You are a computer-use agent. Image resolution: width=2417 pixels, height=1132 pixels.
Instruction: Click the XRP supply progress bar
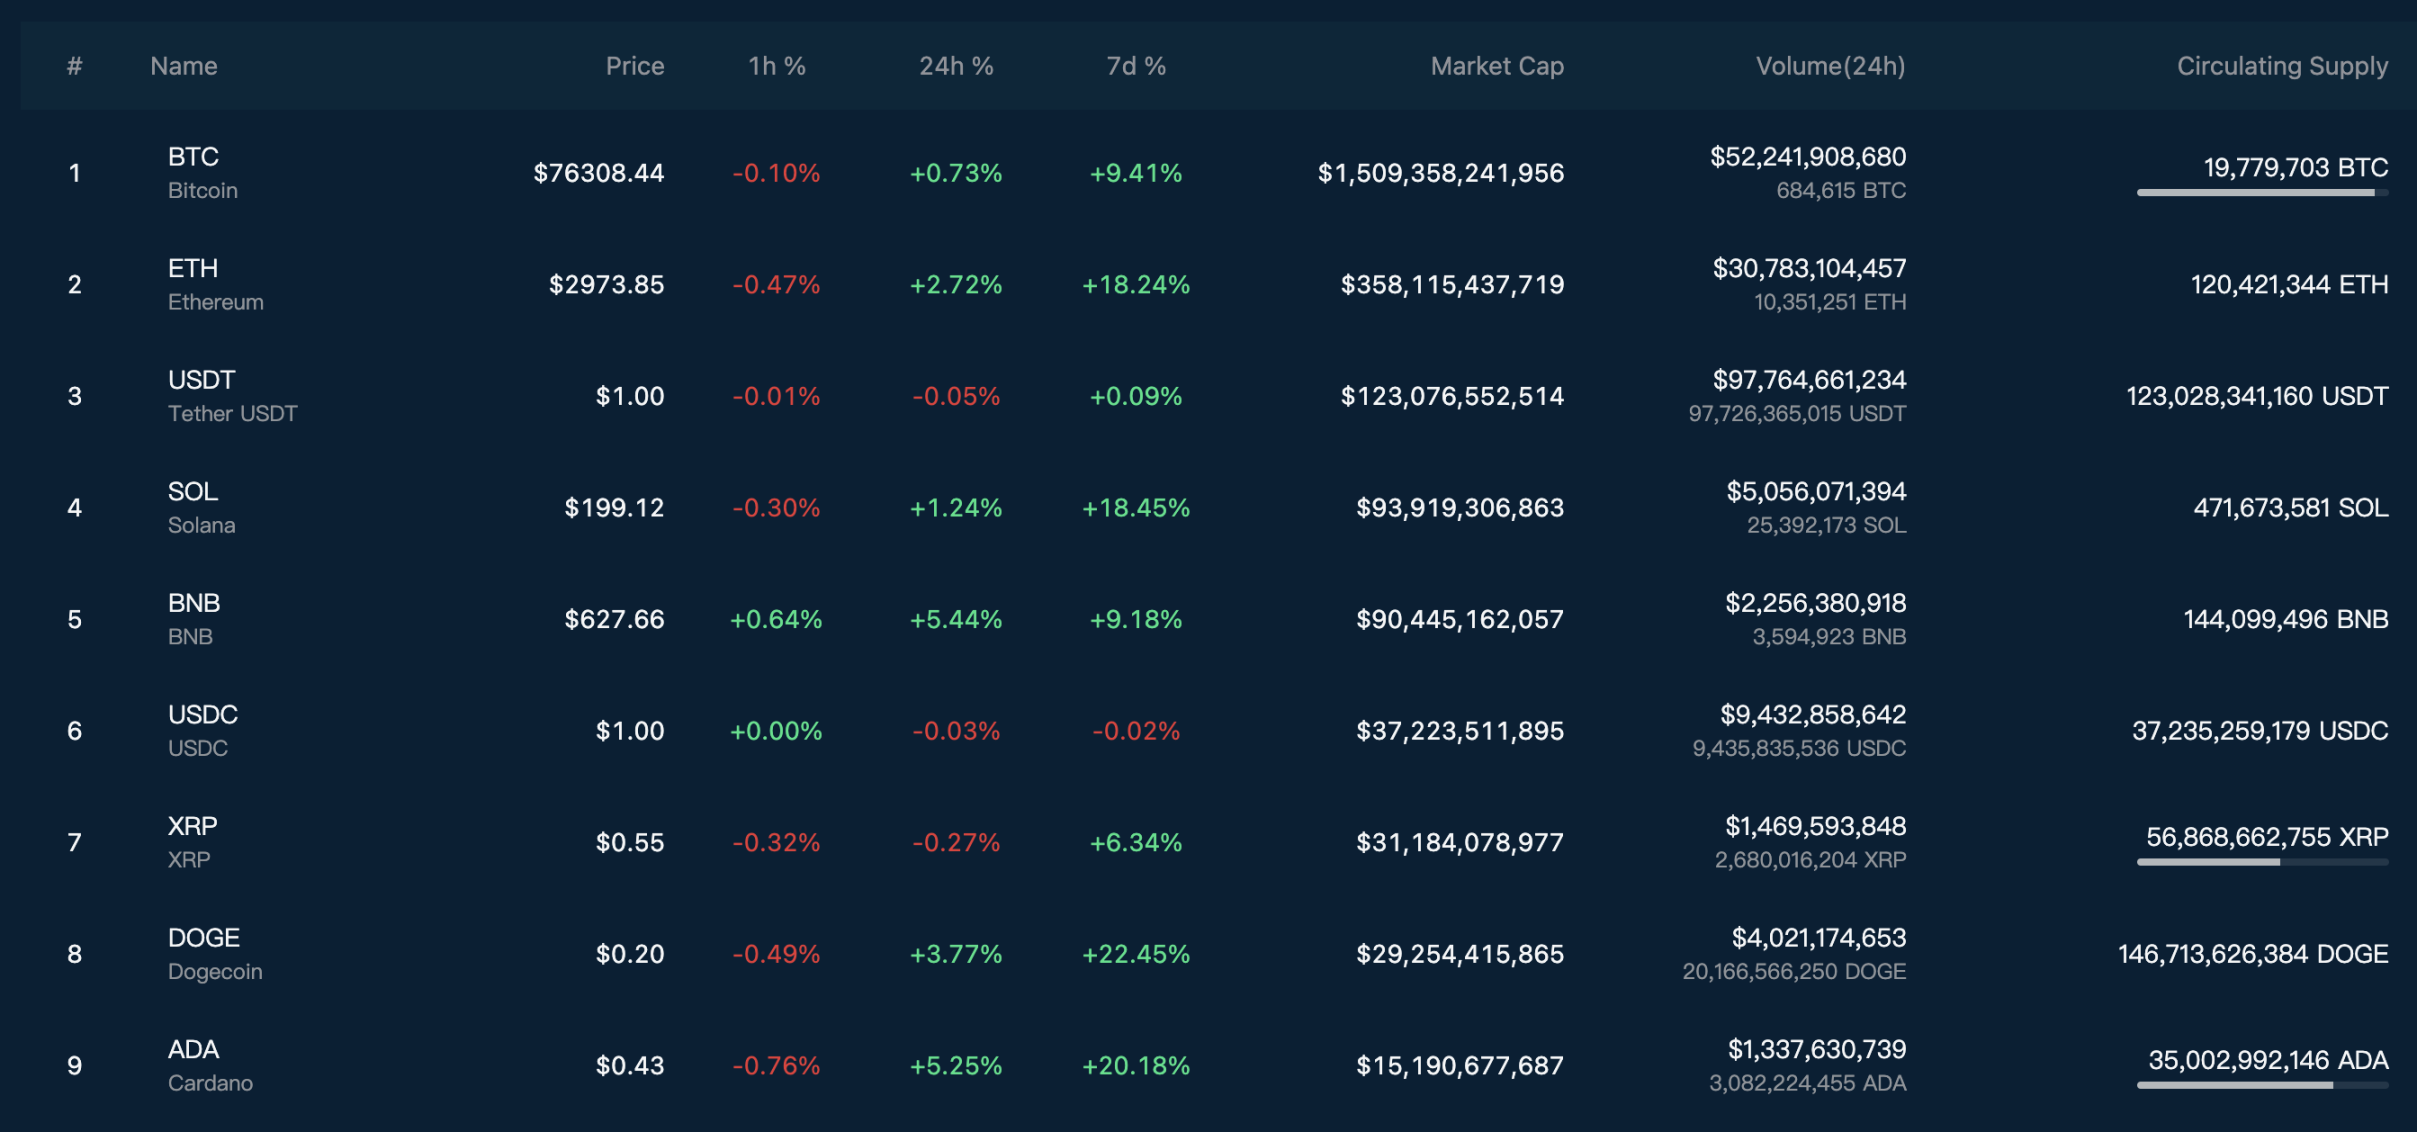[2263, 862]
